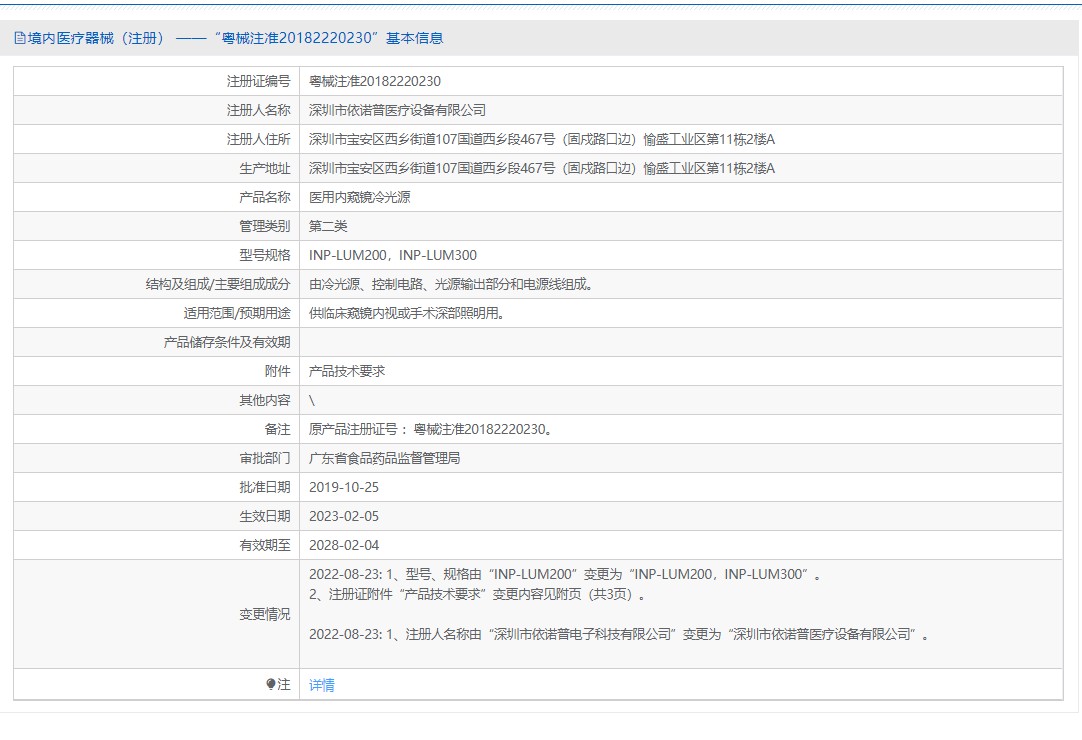Screen dimensions: 1082x740
Task: Select change line about 型号、规格 INP-LUM200 变更
Action: [x=565, y=574]
